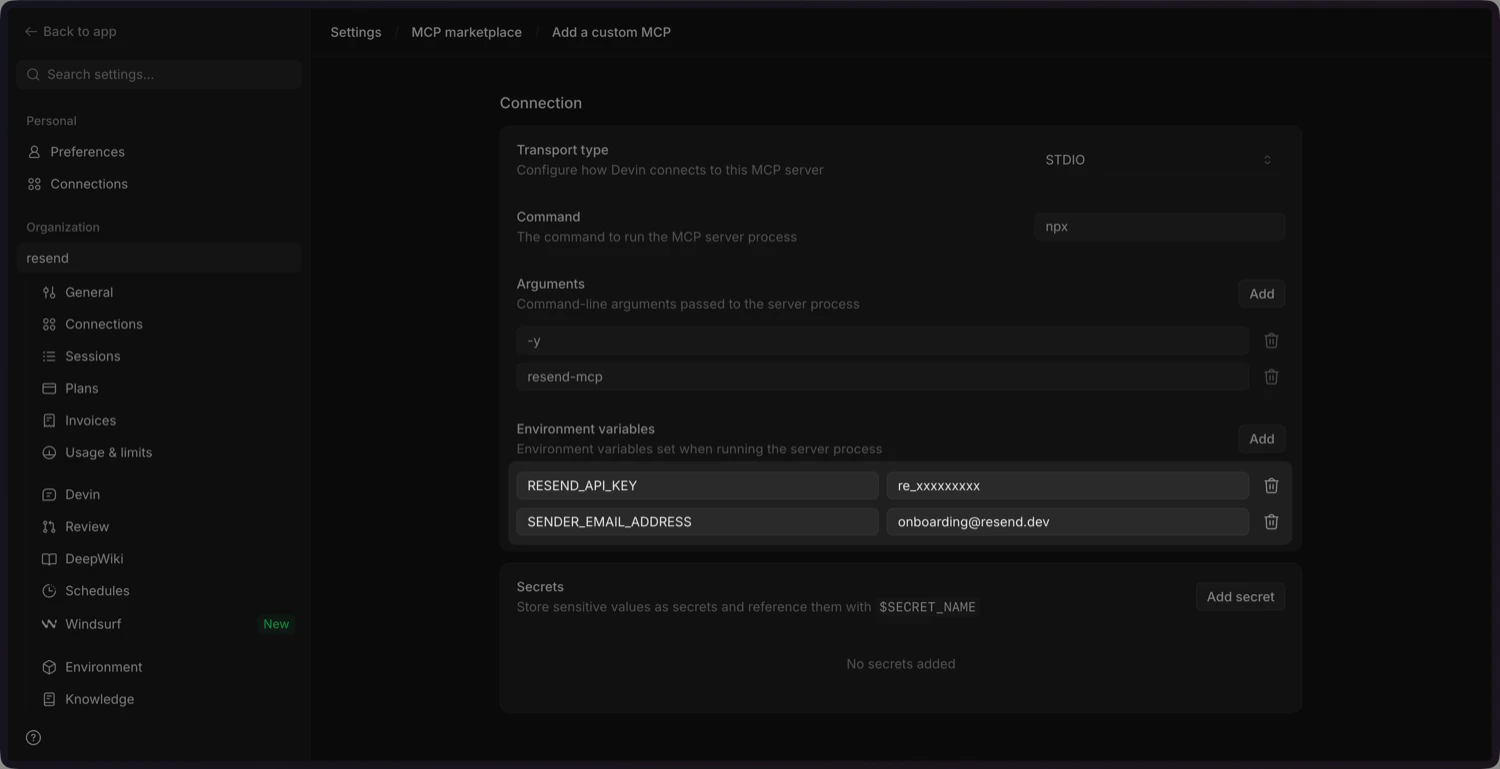1500x769 pixels.
Task: Click the Add a custom MCP breadcrumb
Action: 611,32
